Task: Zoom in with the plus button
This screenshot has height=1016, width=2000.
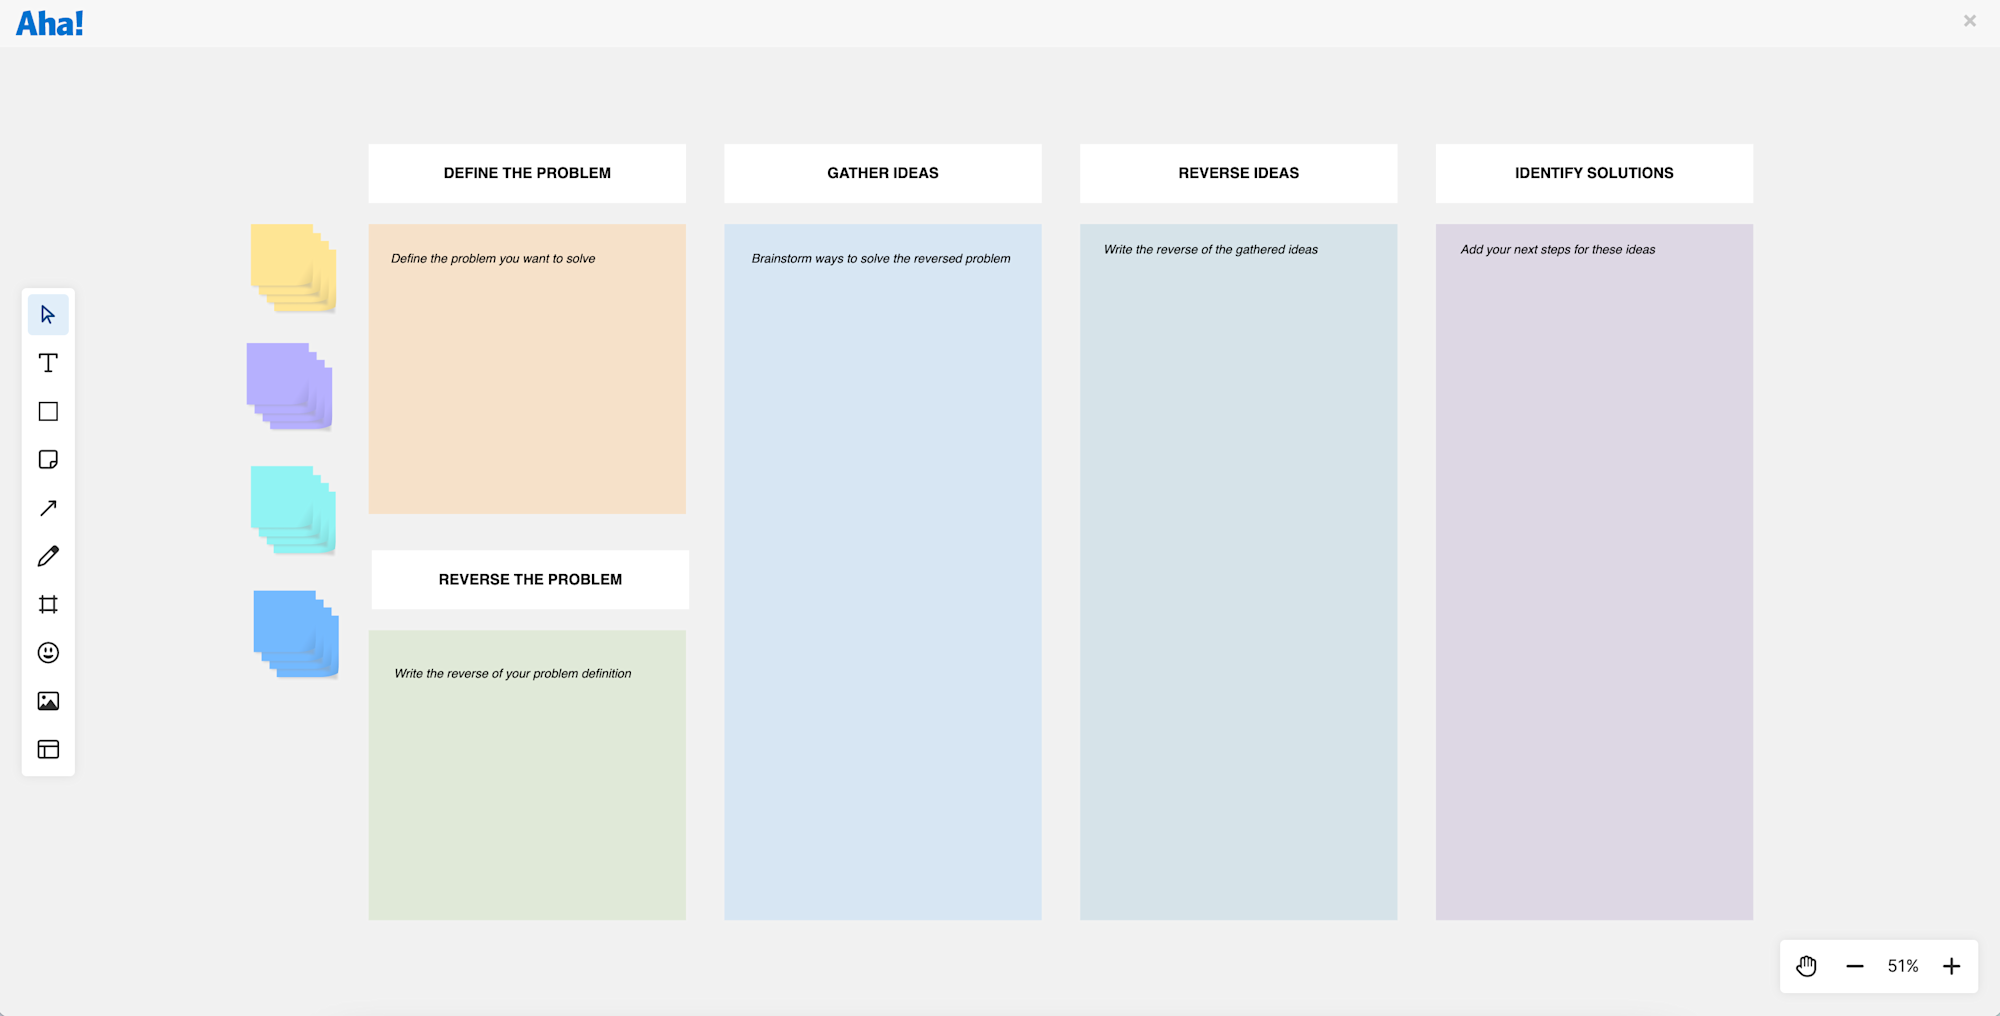Action: pos(1951,966)
